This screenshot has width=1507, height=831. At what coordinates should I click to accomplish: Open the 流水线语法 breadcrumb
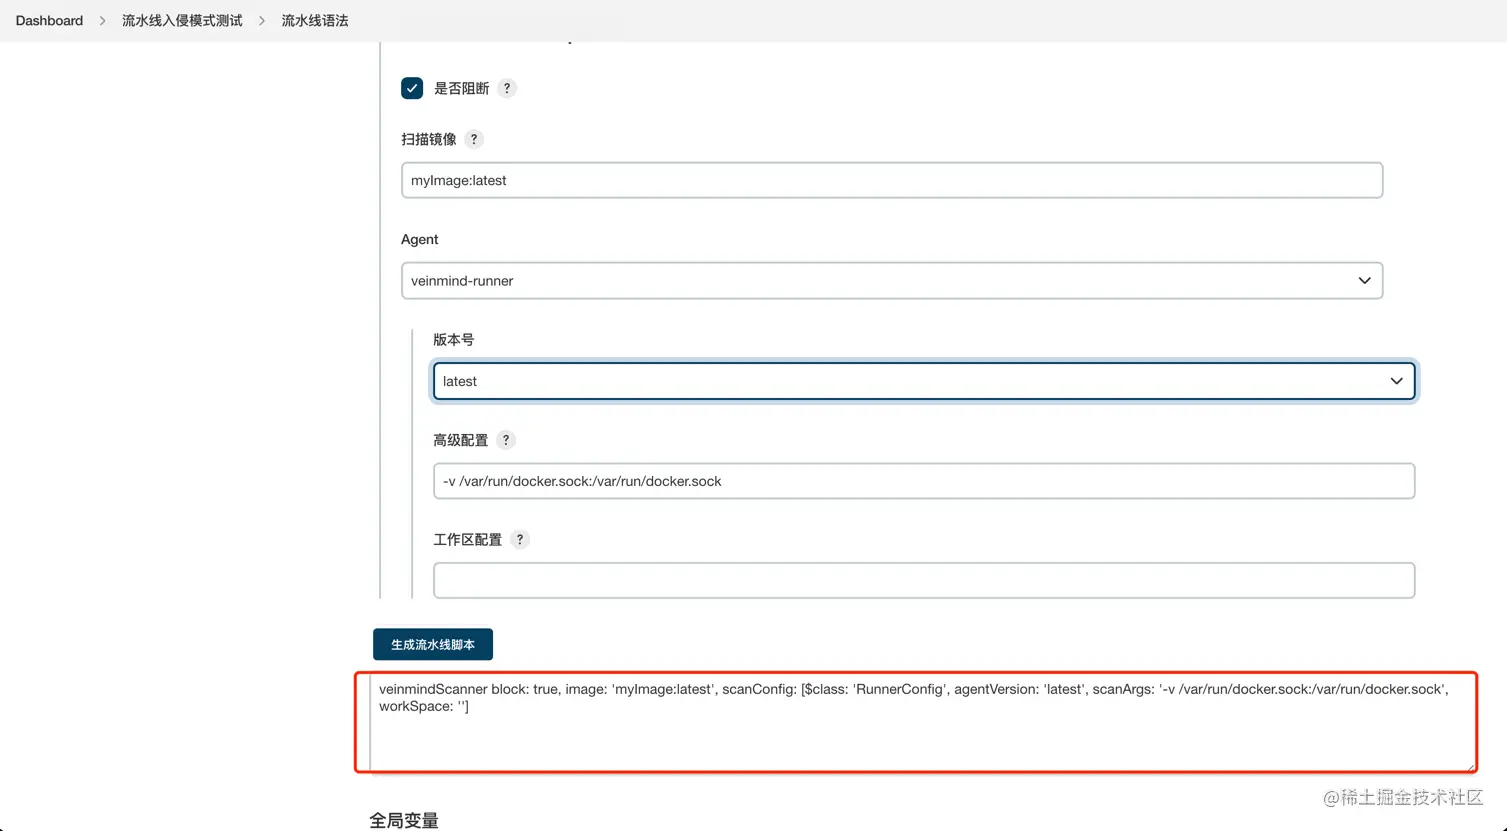315,20
